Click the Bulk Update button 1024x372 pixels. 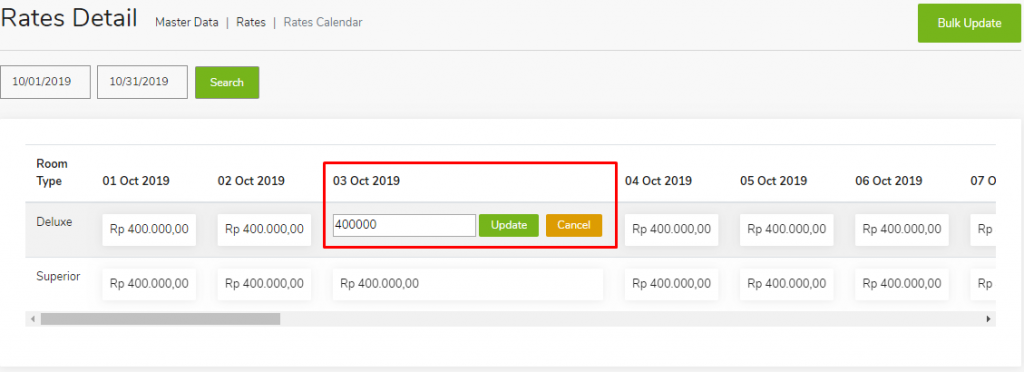(x=969, y=23)
